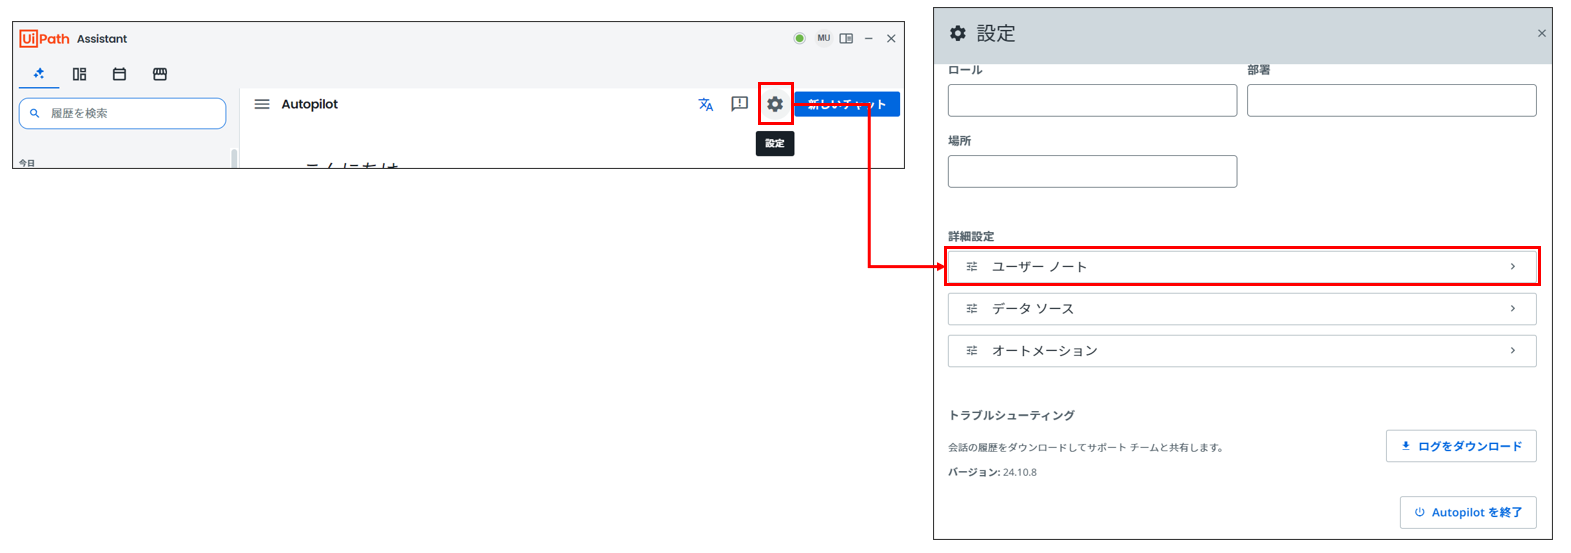Switch to the launchpad layout tab
This screenshot has width=1571, height=553.
(x=80, y=74)
